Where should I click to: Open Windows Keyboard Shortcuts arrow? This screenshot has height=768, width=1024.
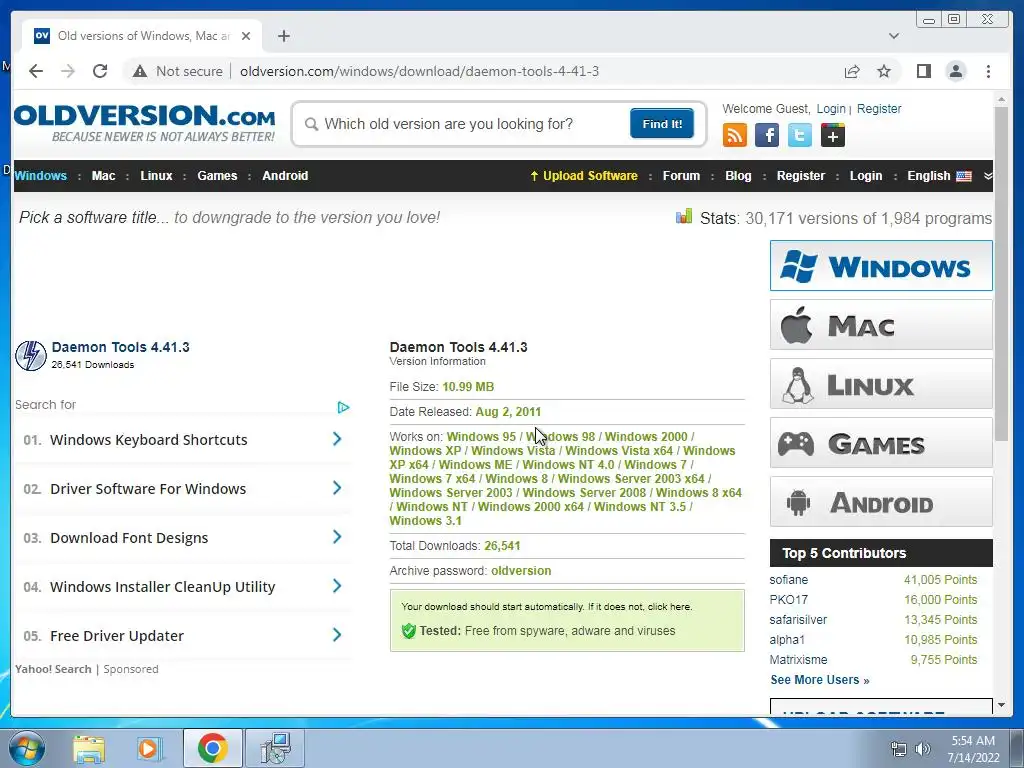(x=337, y=439)
